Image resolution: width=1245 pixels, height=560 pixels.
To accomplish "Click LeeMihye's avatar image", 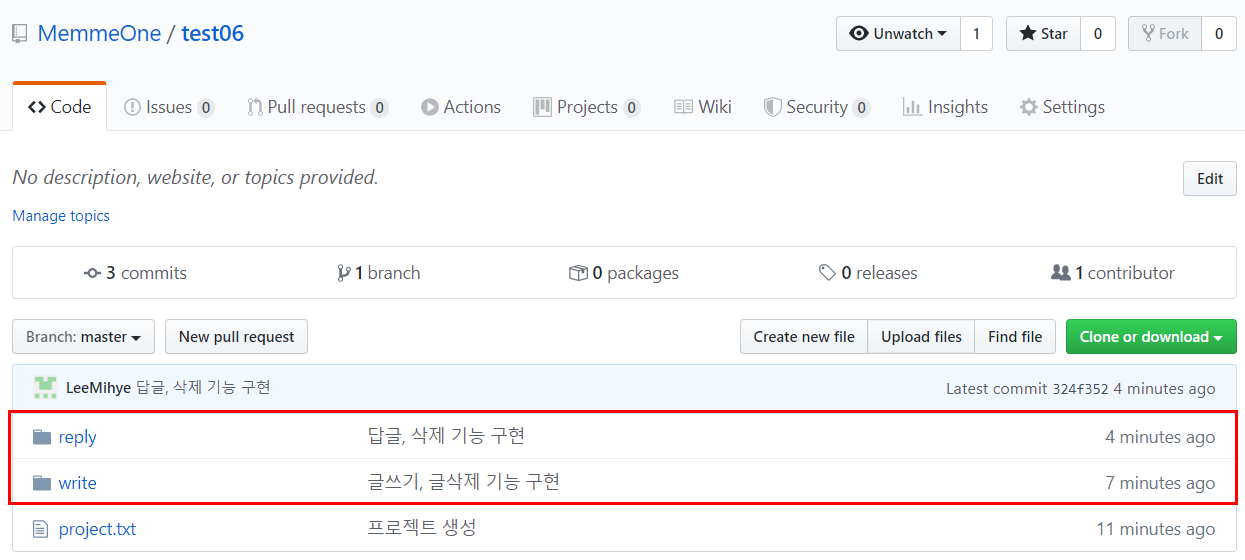I will click(45, 388).
